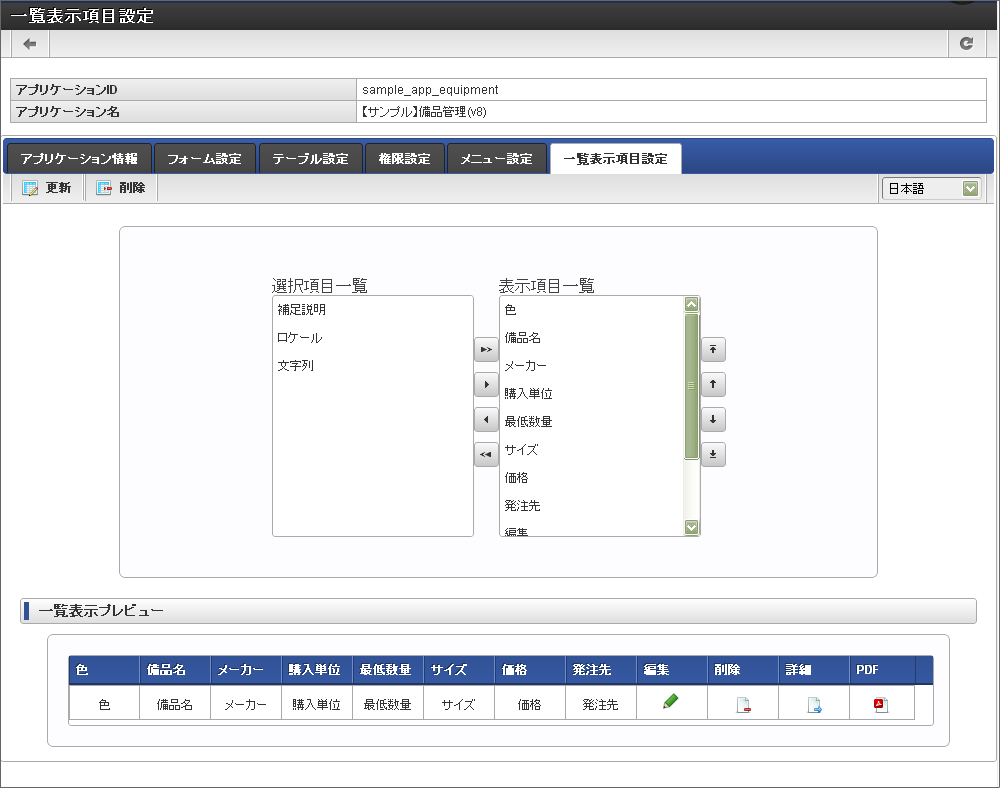The height and width of the screenshot is (788, 1000).
Task: Click the 備品名 preview column header
Action: pos(175,670)
